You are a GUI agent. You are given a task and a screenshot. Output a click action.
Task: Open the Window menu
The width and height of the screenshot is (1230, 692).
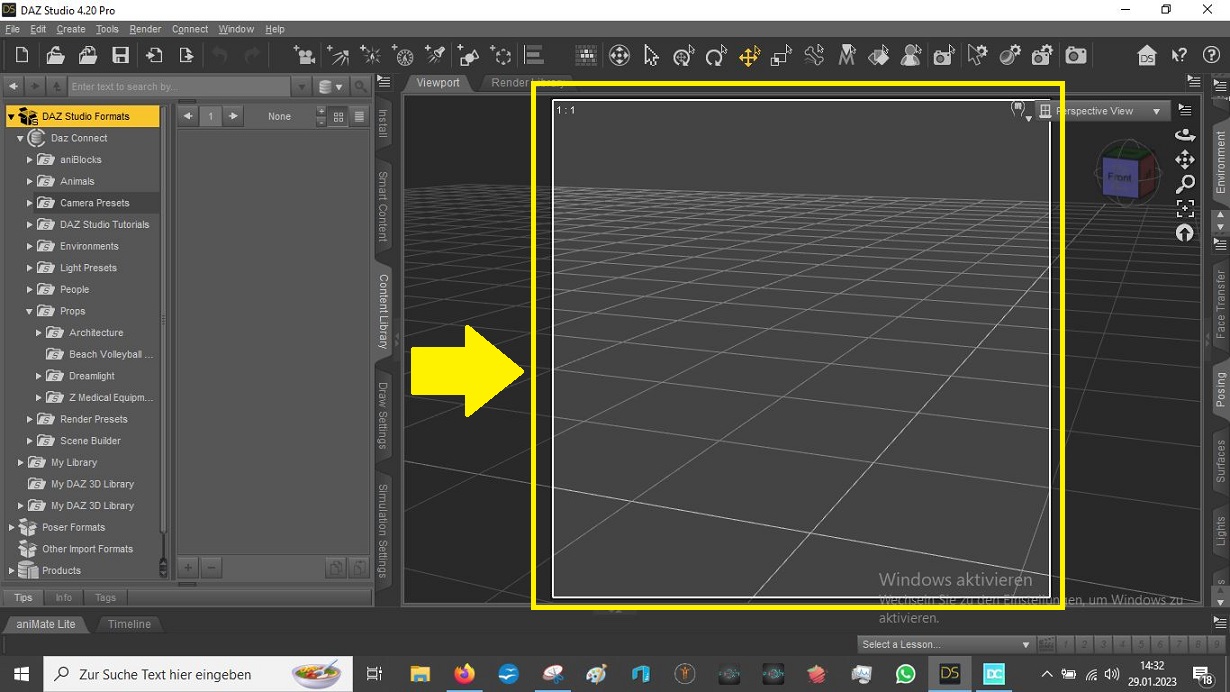(x=236, y=29)
